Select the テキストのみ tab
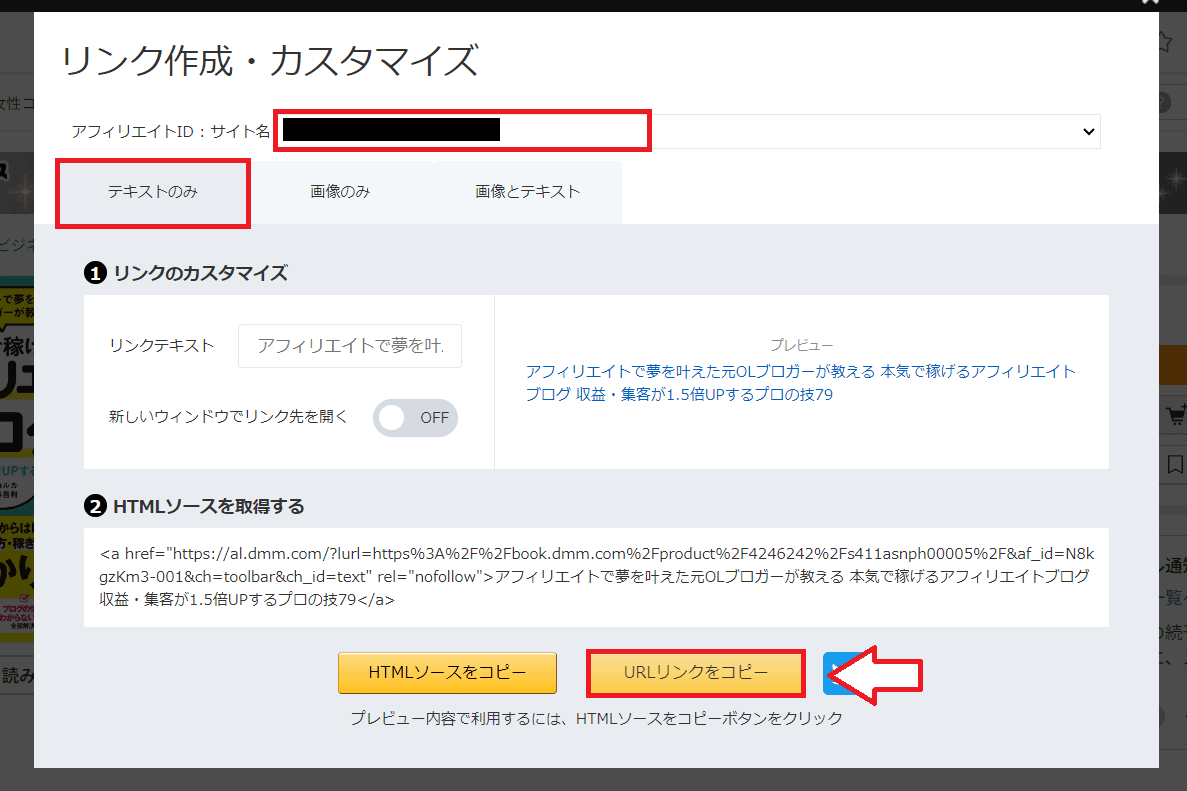 click(x=152, y=192)
